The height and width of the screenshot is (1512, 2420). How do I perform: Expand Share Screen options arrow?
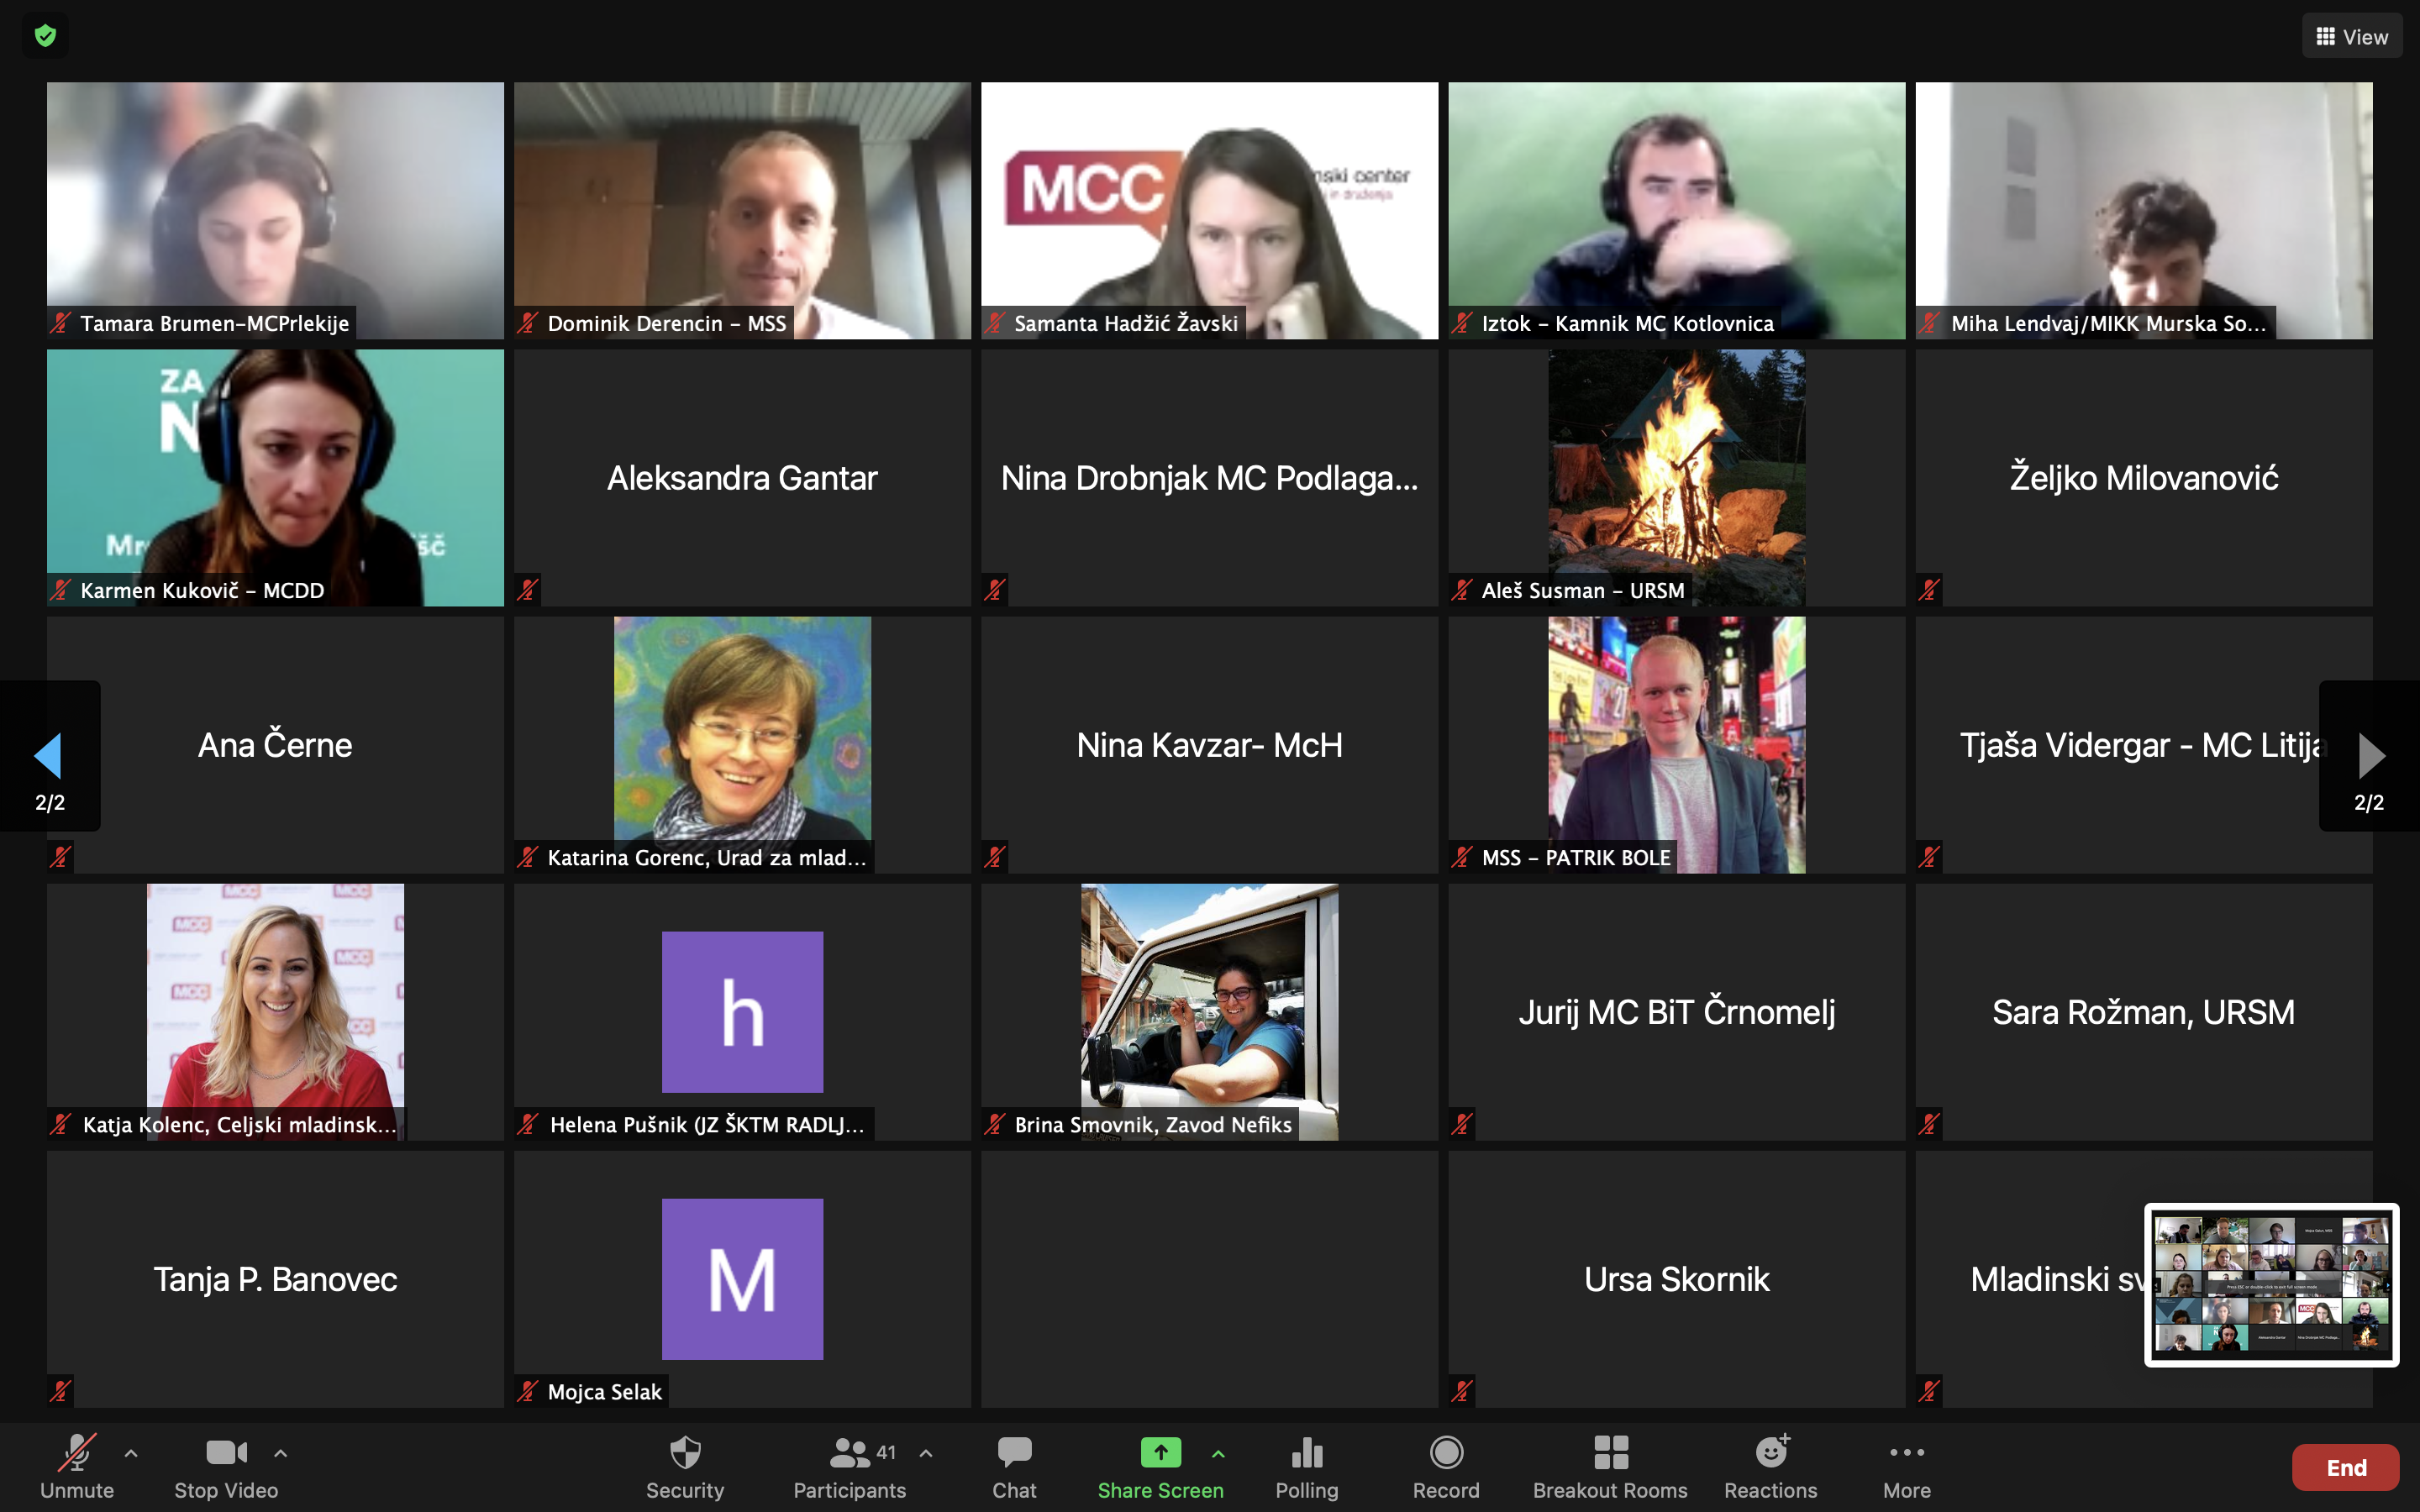click(x=1218, y=1453)
